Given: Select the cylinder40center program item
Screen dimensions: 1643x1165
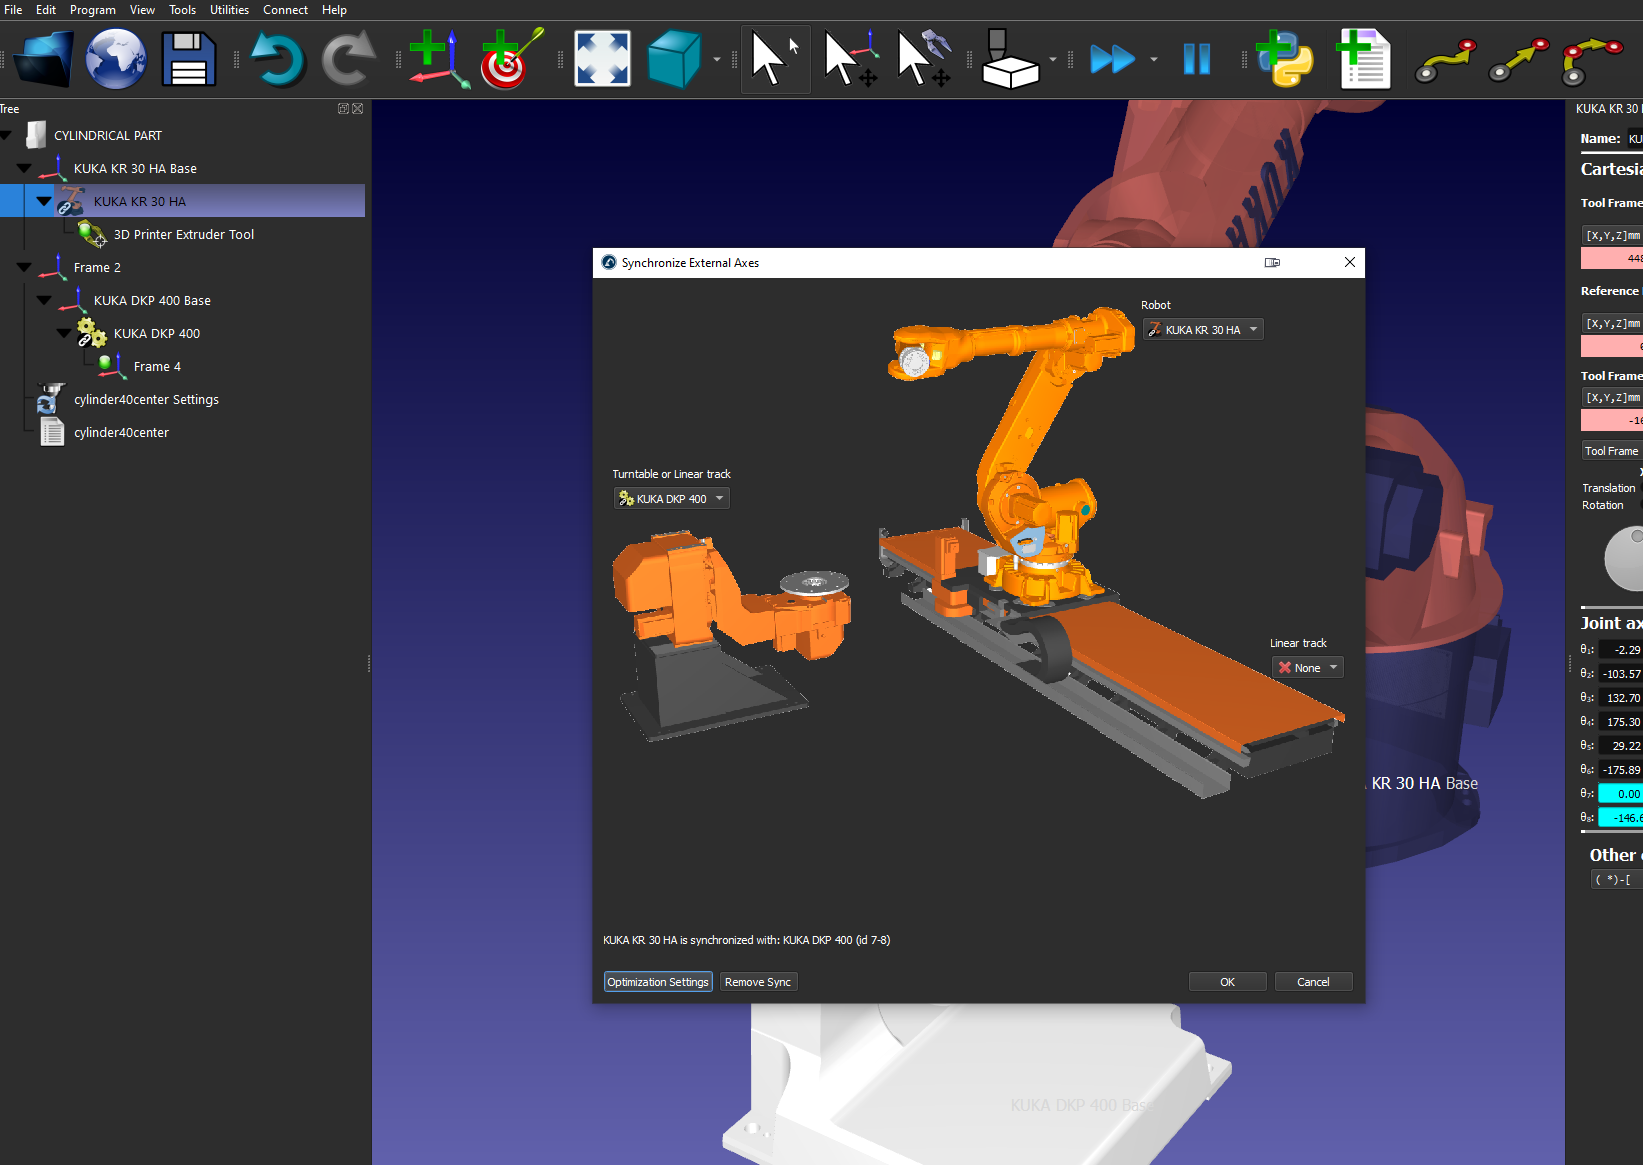Looking at the screenshot, I should [121, 433].
